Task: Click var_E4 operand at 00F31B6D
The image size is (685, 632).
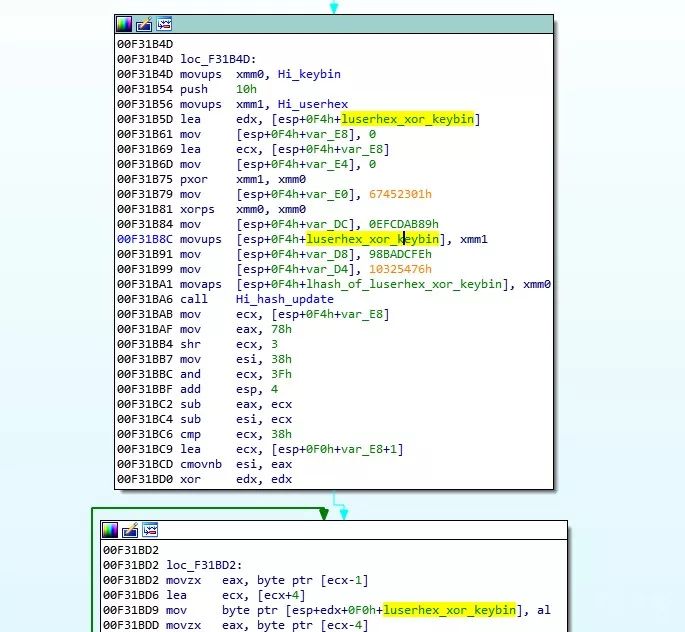Action: [x=327, y=164]
